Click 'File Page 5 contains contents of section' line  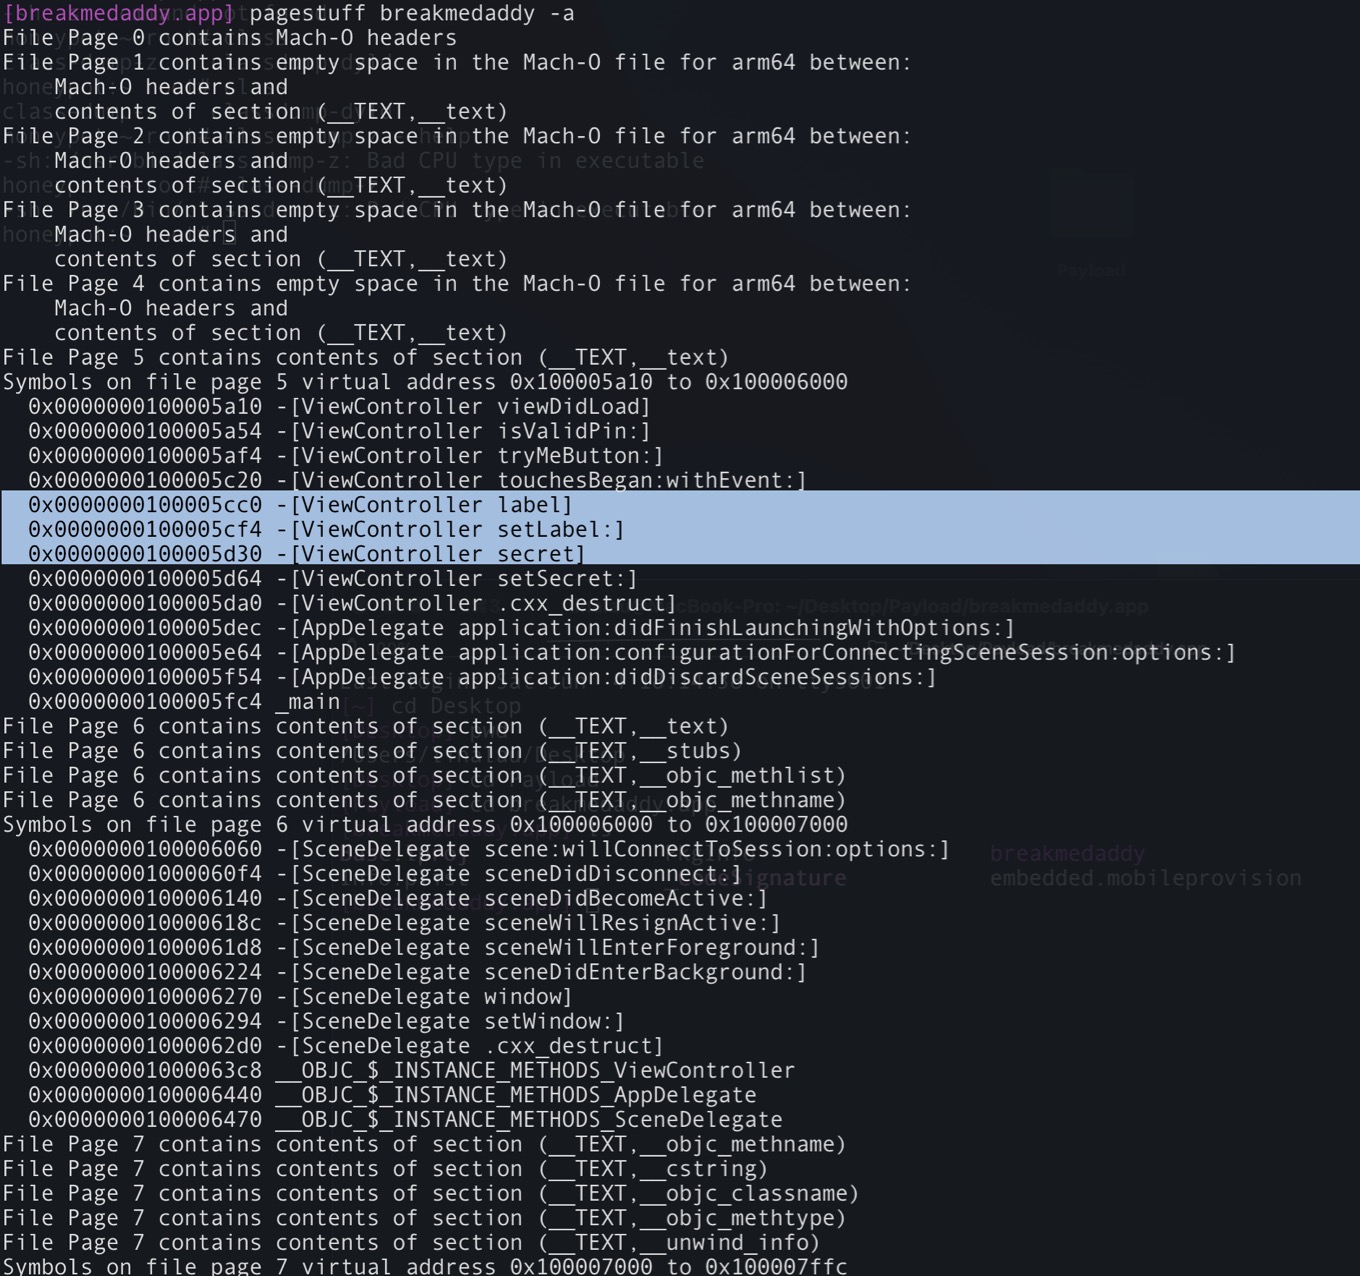pyautogui.click(x=366, y=358)
